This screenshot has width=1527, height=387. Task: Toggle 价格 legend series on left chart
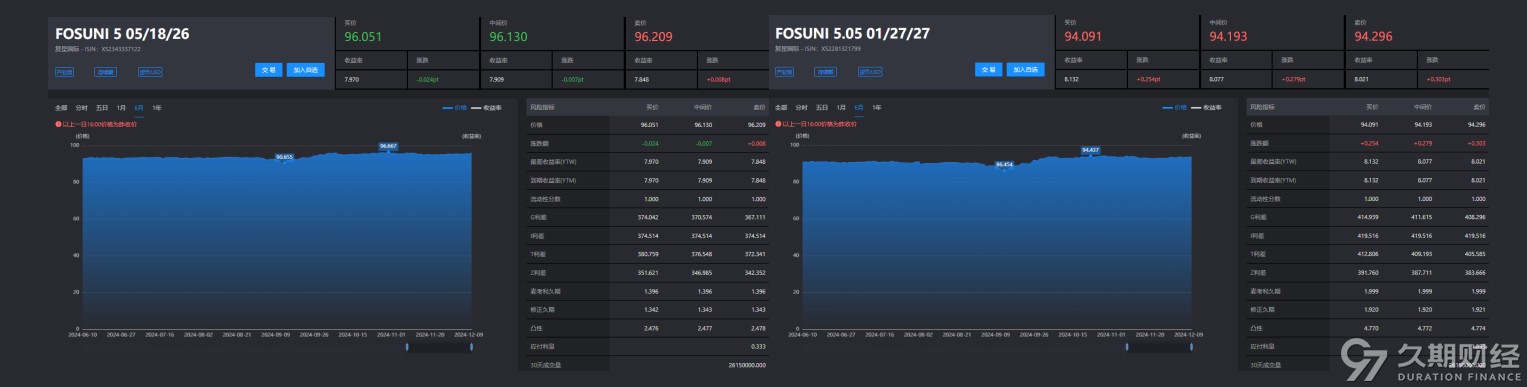pos(454,107)
